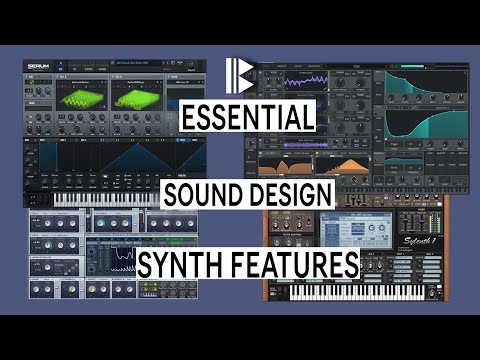Open Serum's filter type dropdown
Viewport: 480px width, 360px height.
185,82
